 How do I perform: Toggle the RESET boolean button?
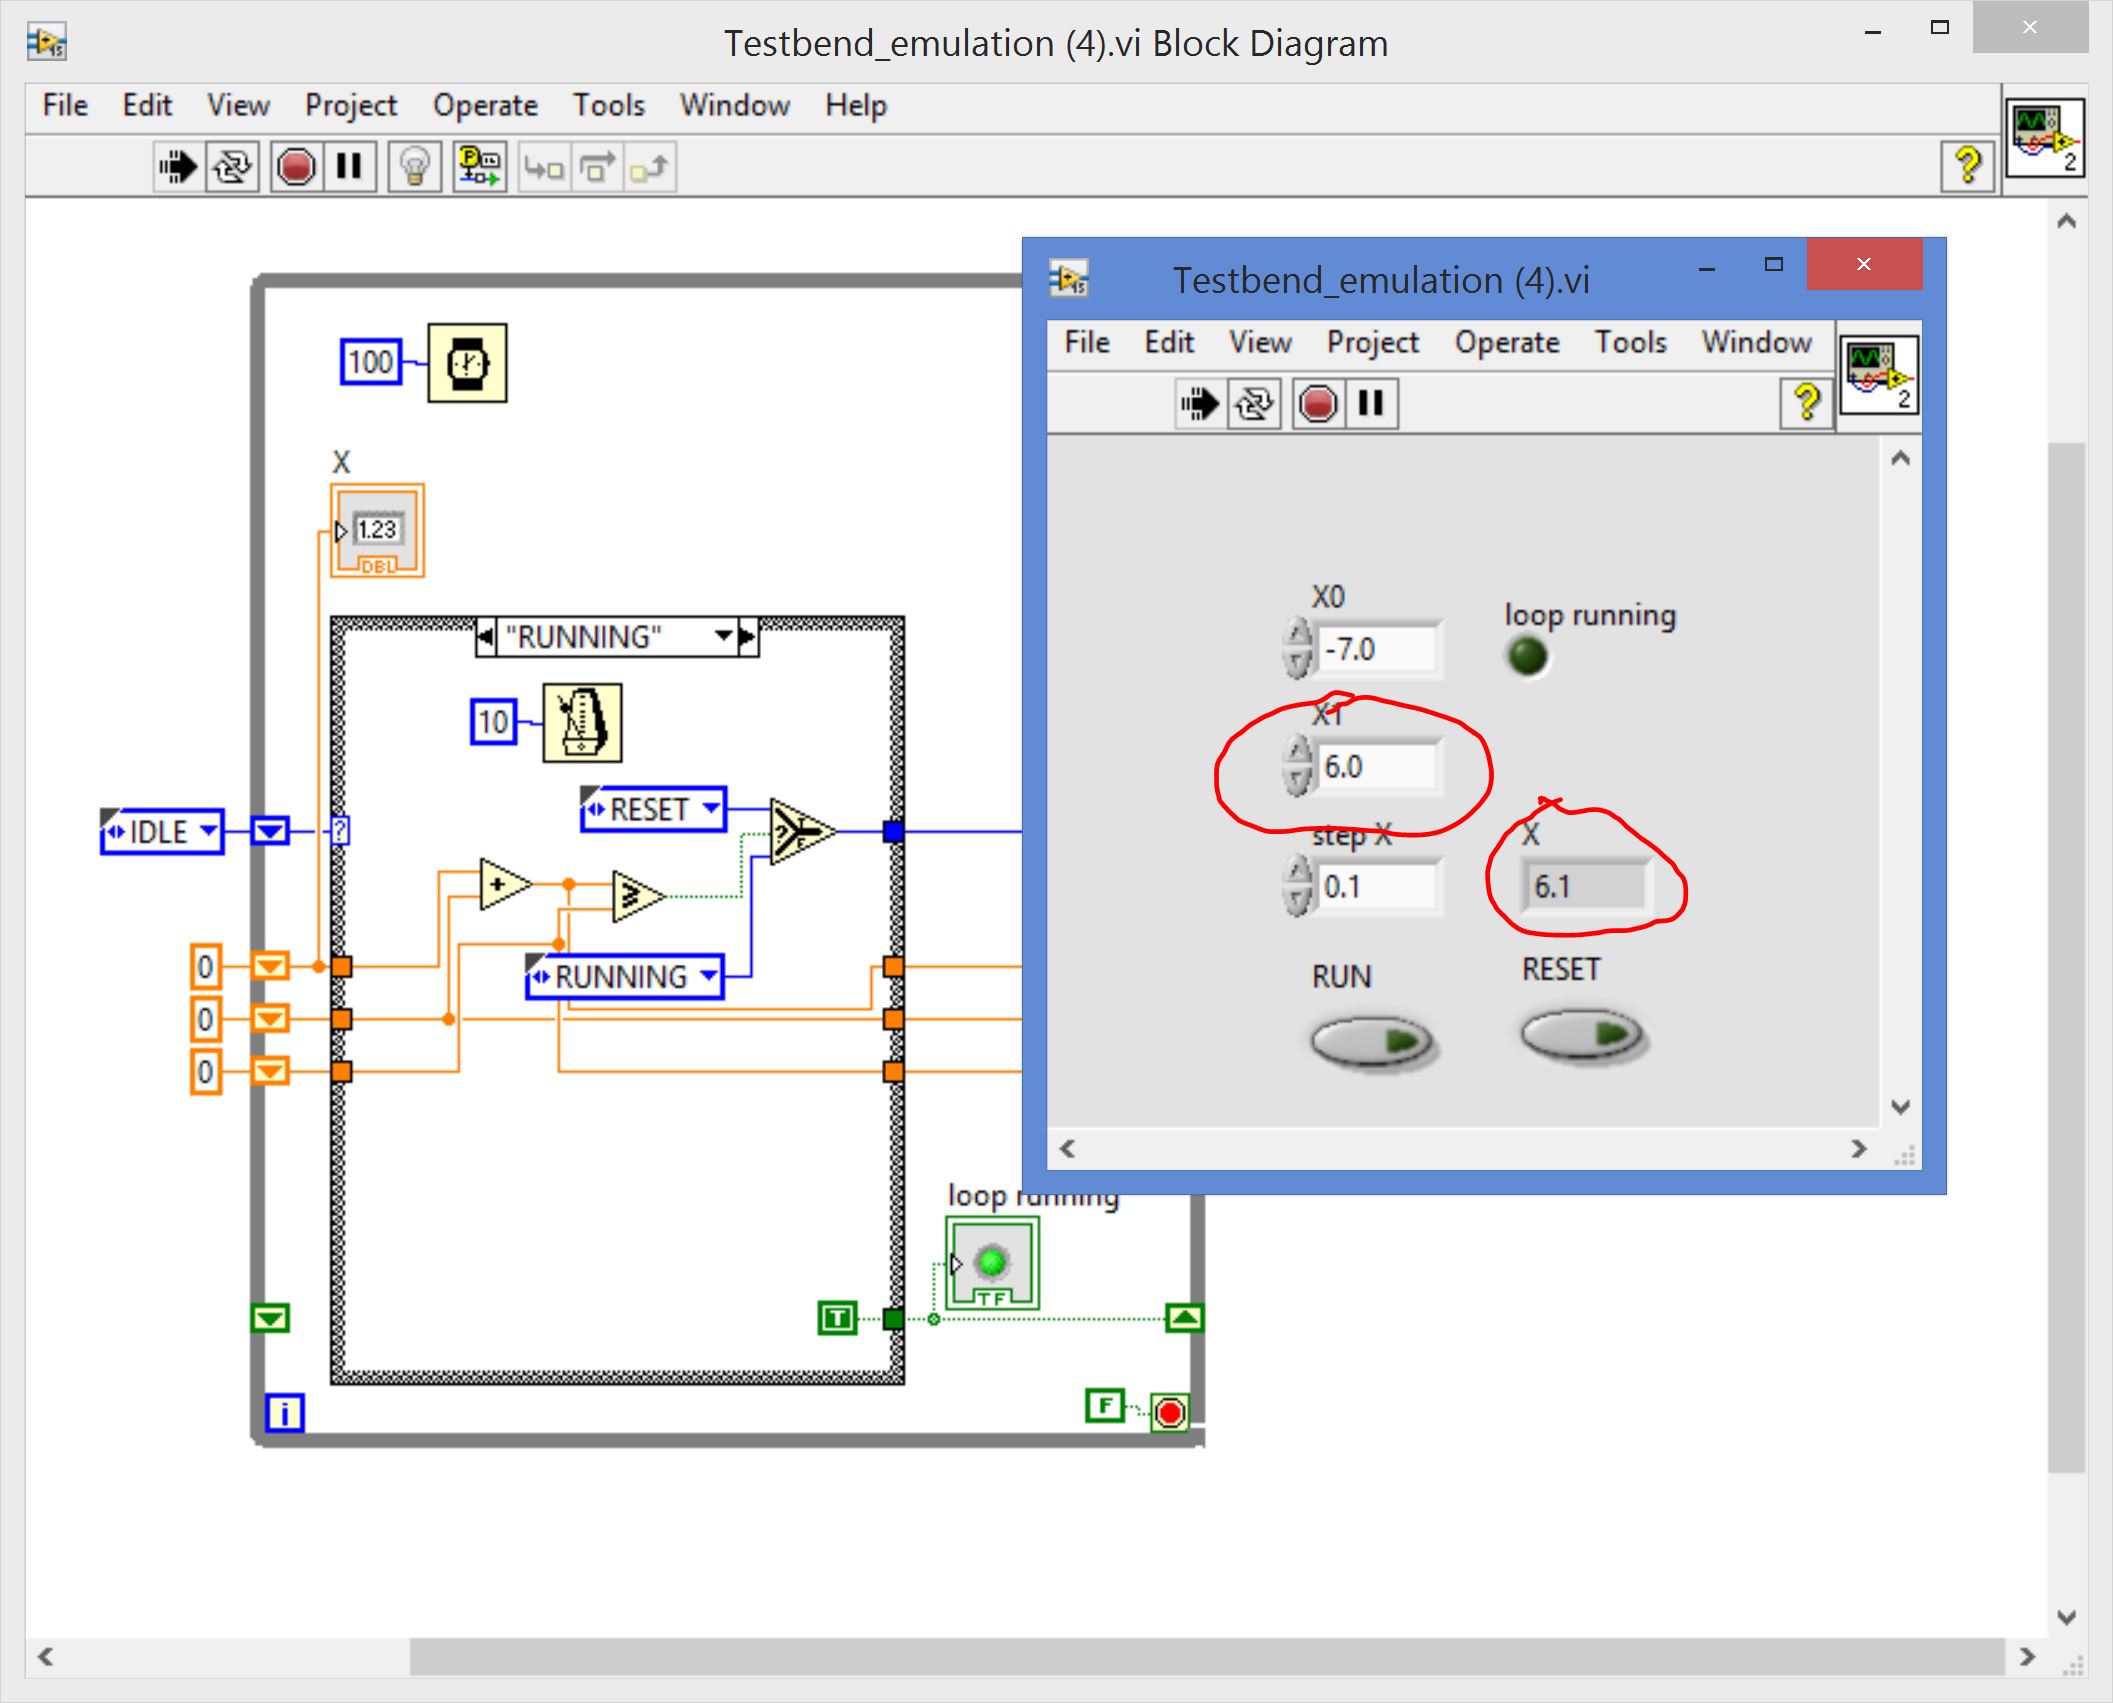point(1583,1034)
